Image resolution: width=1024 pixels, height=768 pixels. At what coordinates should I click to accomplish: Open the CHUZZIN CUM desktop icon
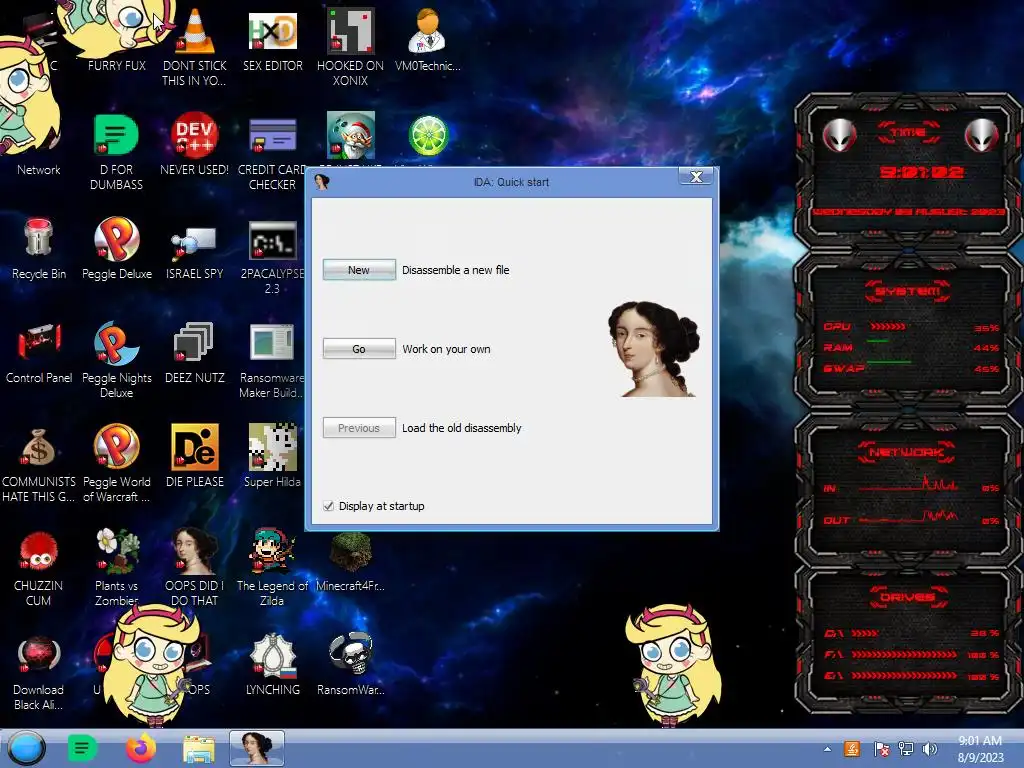[x=39, y=568]
